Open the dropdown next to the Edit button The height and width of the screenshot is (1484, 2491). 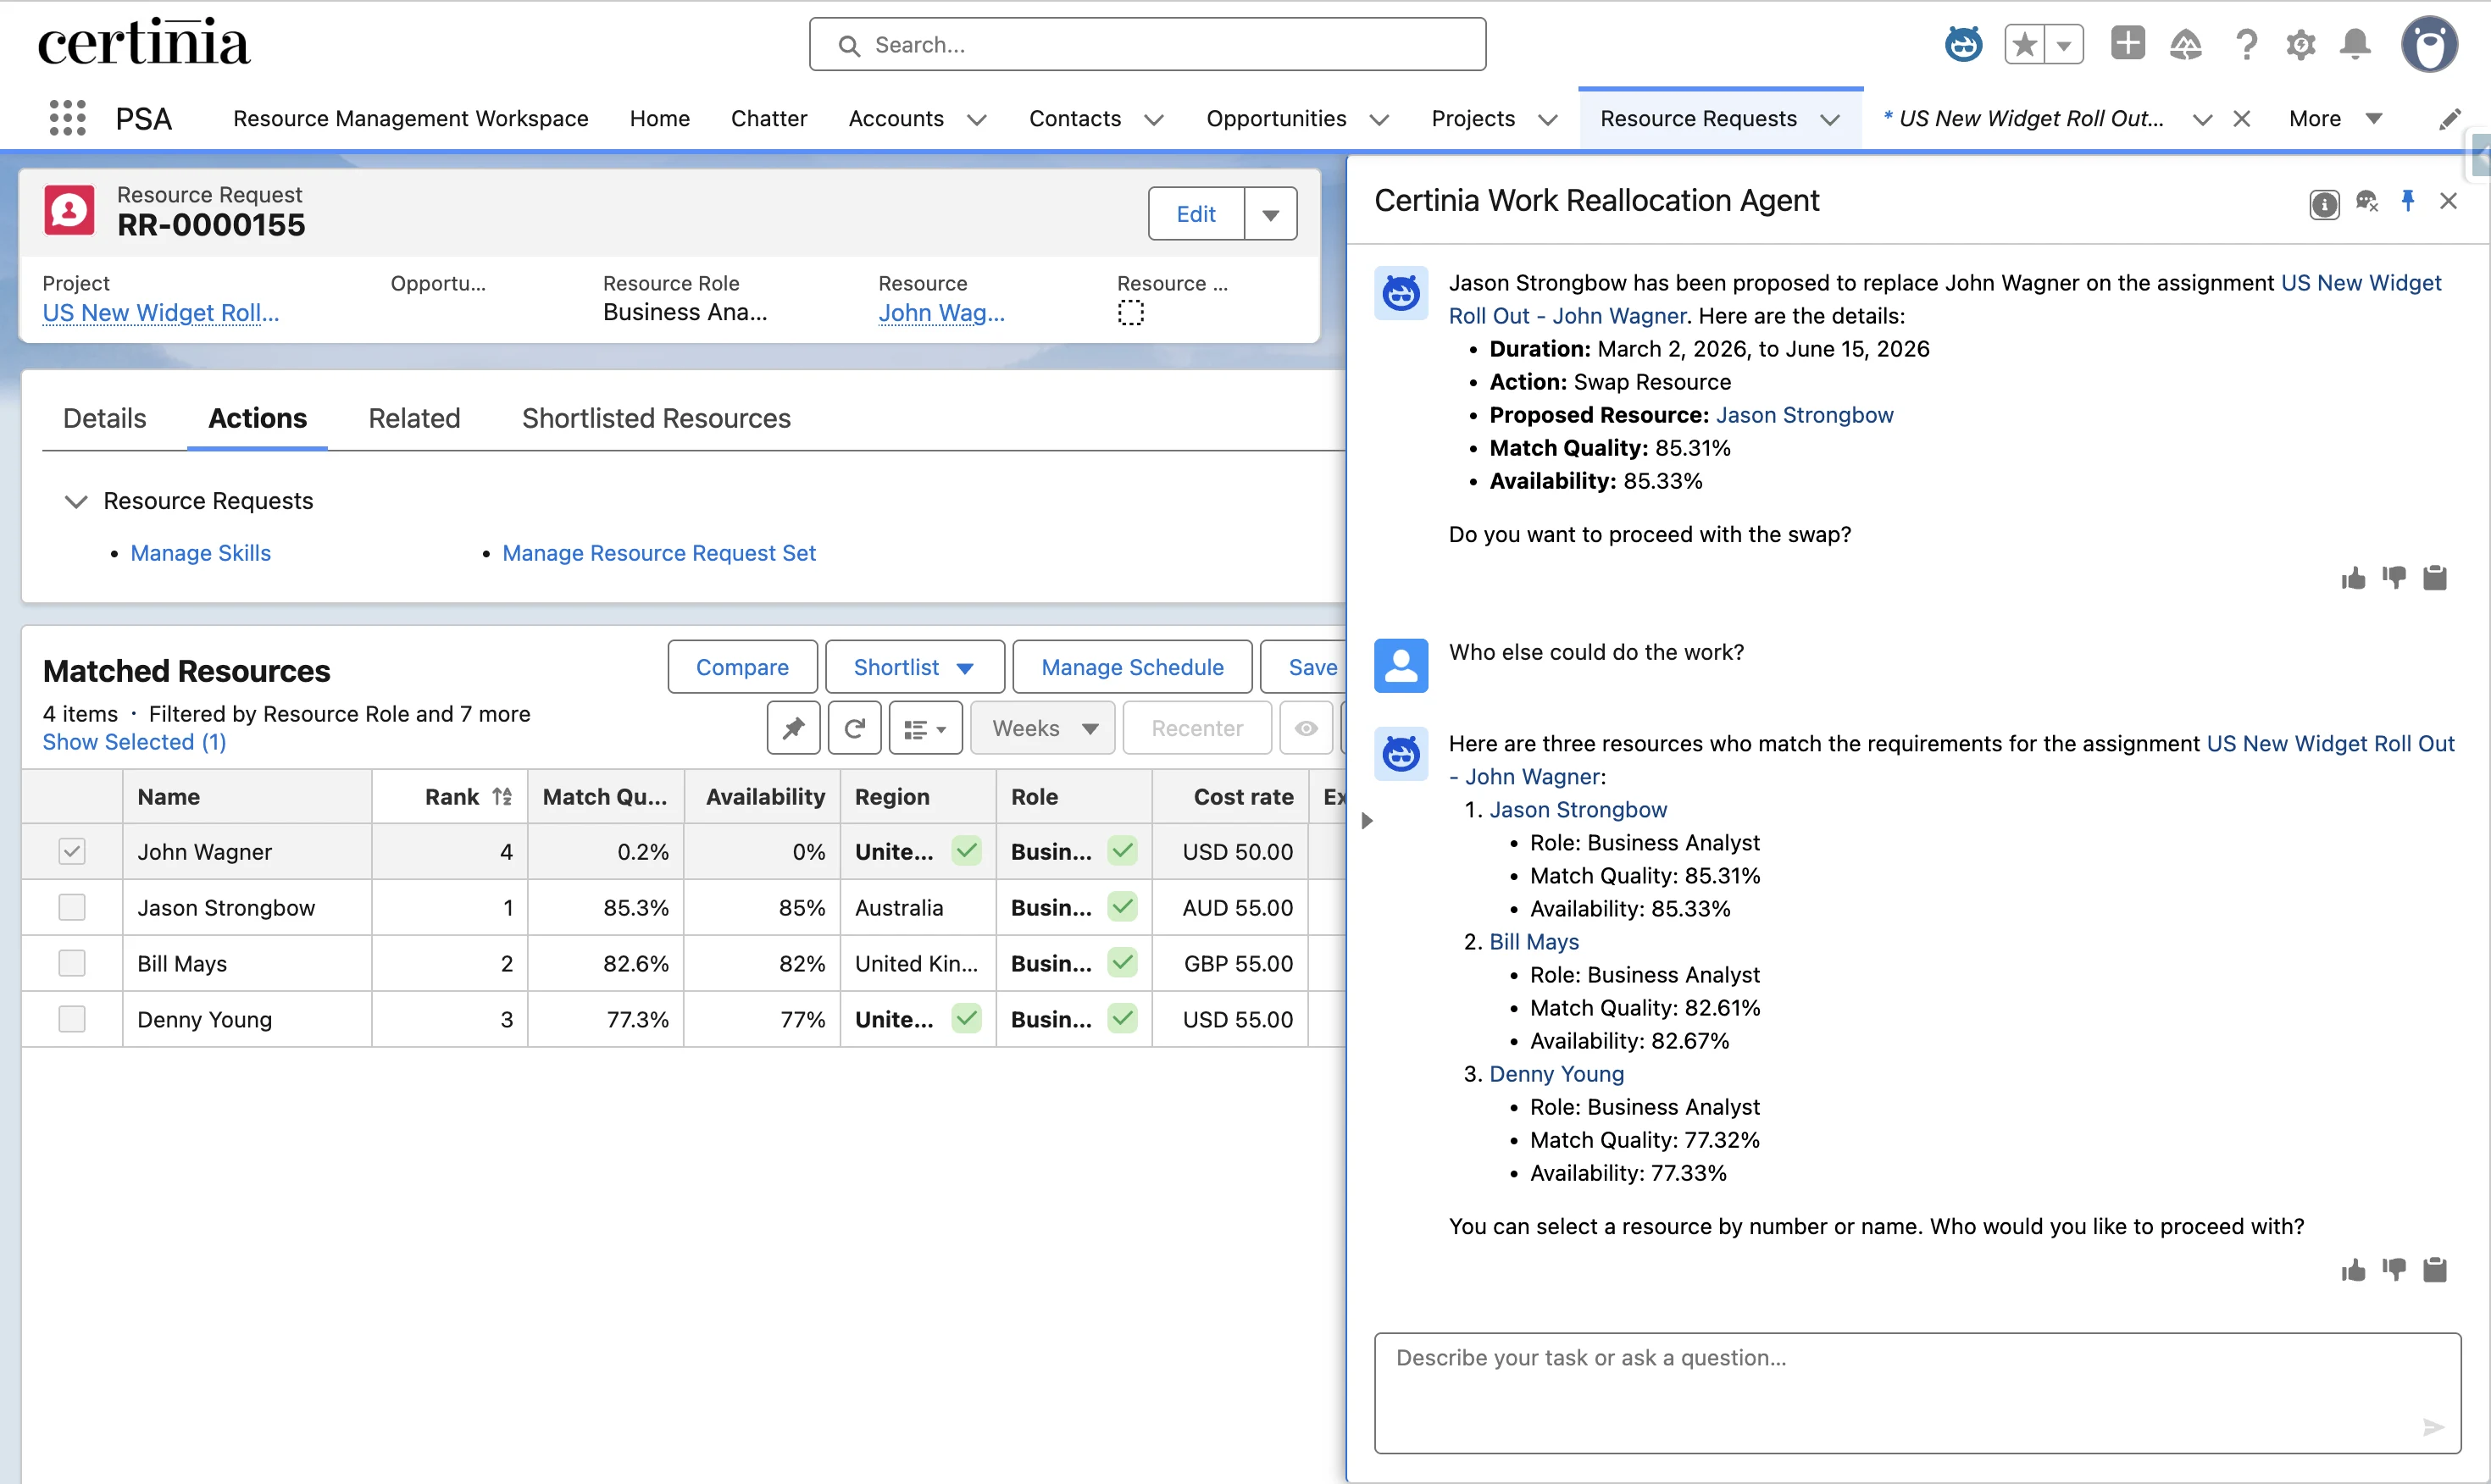(x=1270, y=213)
